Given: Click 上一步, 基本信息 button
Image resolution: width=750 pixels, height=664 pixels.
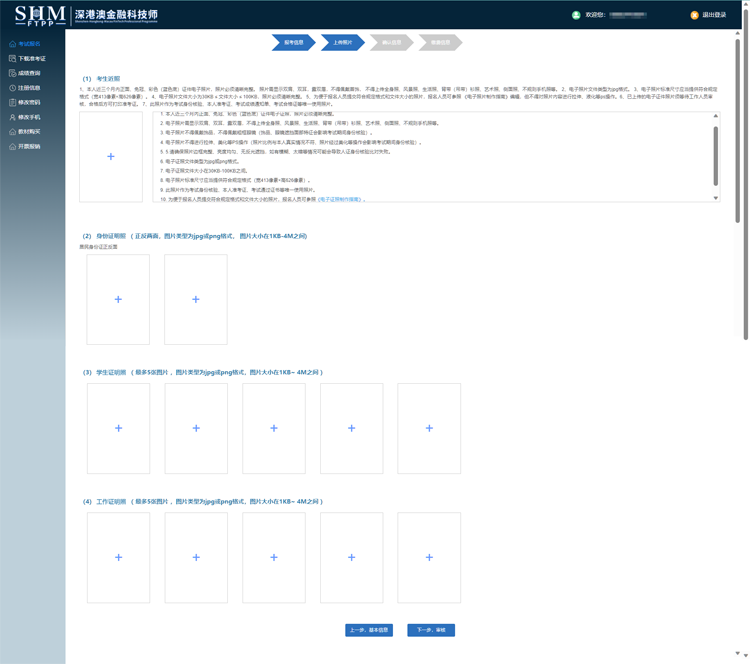Looking at the screenshot, I should point(369,630).
